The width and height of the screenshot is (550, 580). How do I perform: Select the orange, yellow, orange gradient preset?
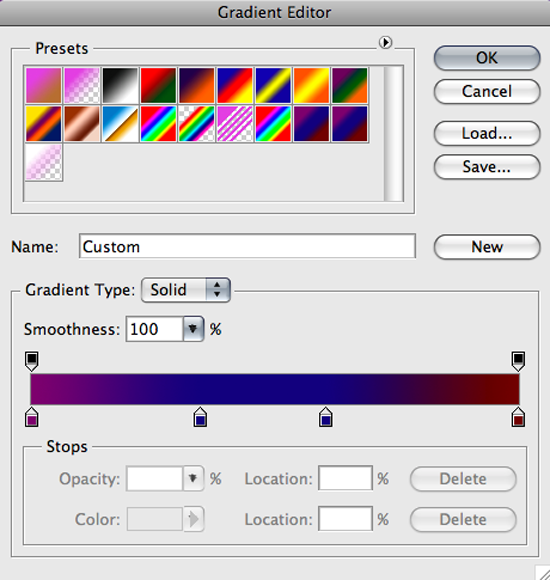click(311, 85)
